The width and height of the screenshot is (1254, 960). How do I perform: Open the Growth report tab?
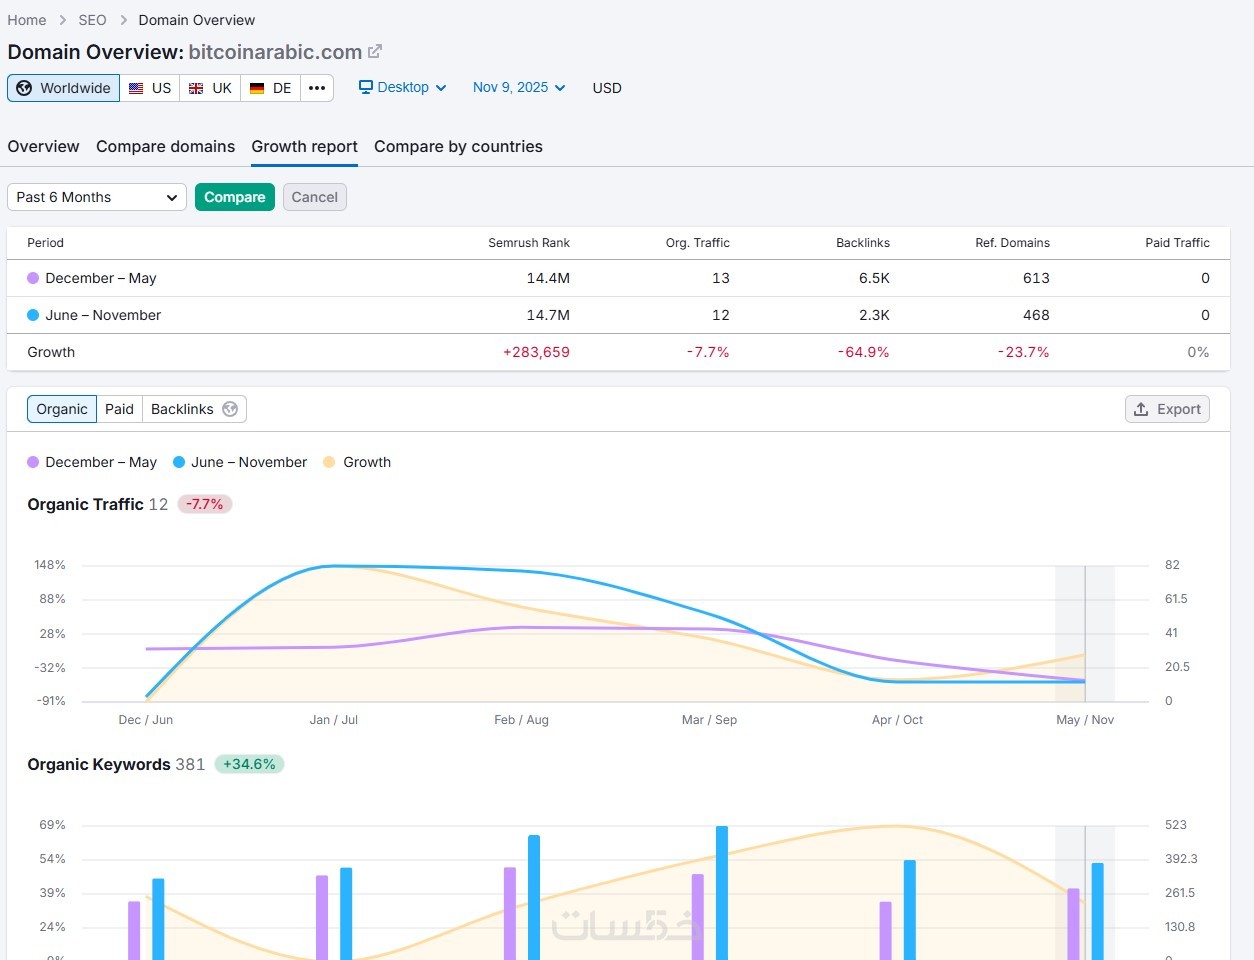pyautogui.click(x=304, y=146)
